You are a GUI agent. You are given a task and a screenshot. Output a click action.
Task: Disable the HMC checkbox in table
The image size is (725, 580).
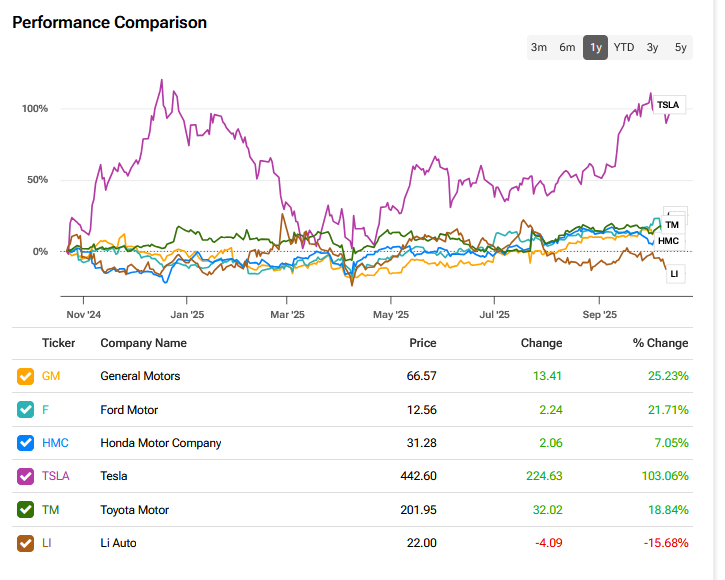(x=25, y=443)
